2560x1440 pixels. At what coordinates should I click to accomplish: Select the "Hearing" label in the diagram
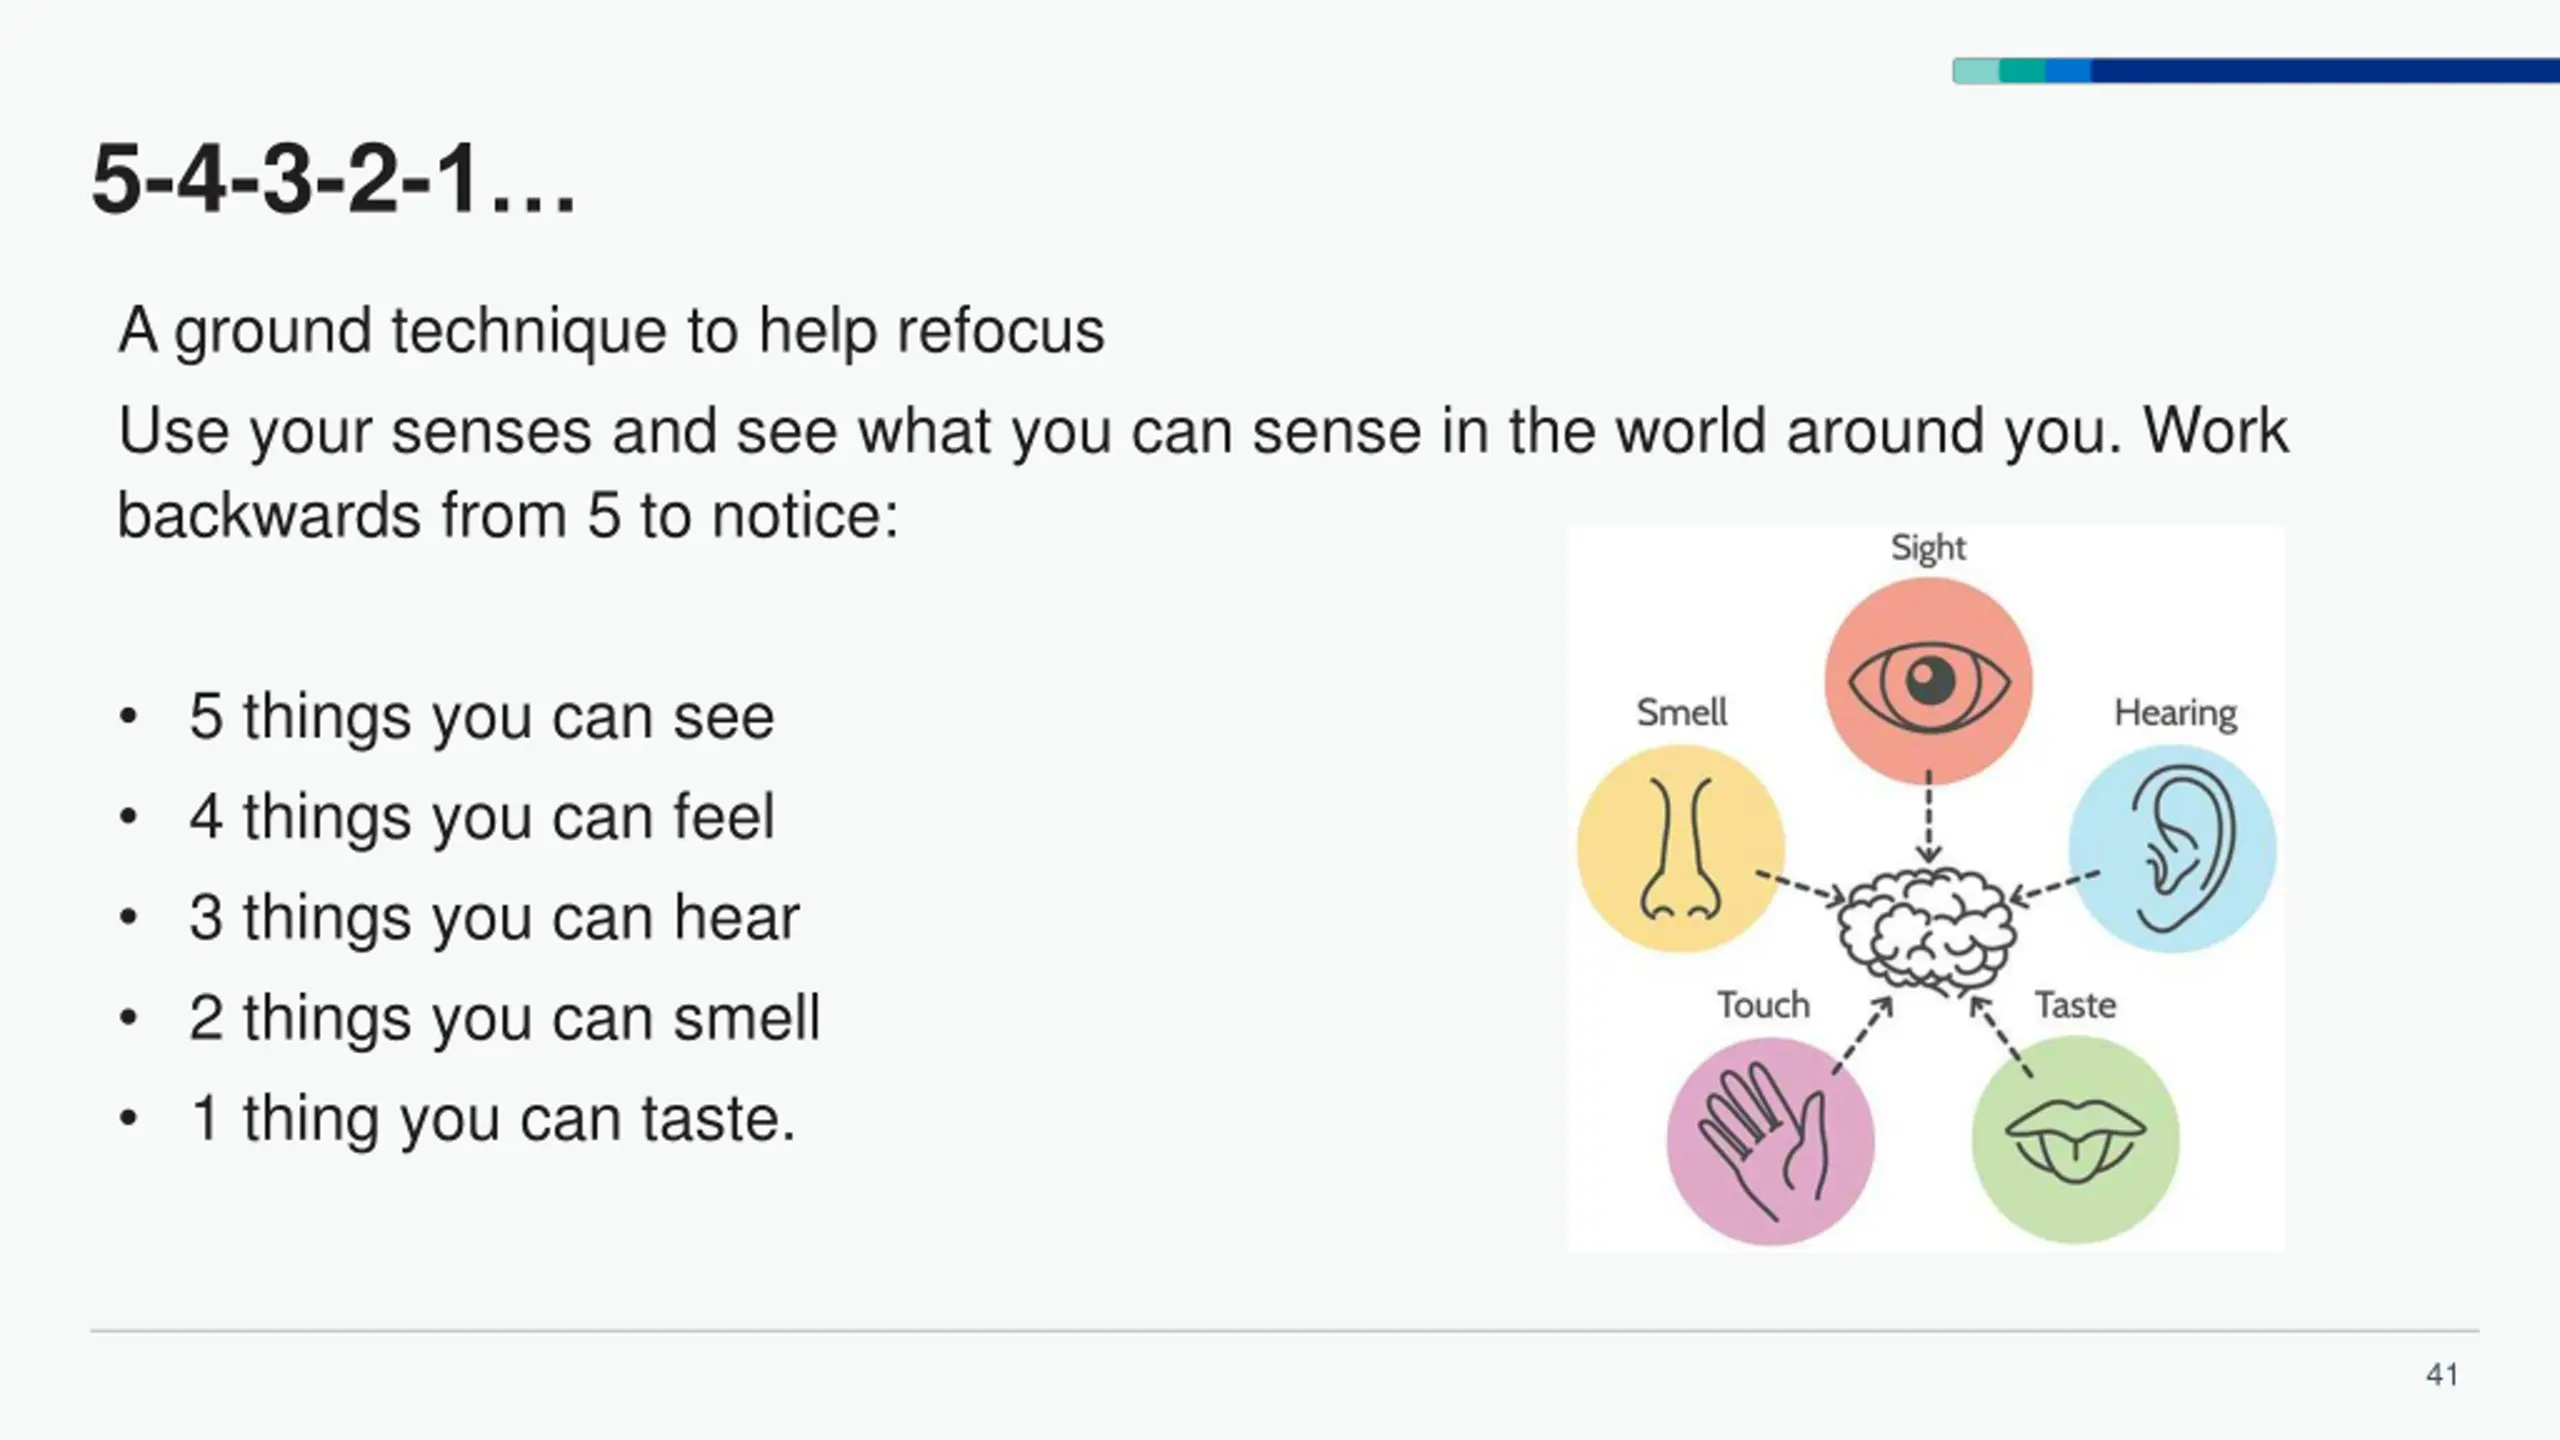[2175, 713]
